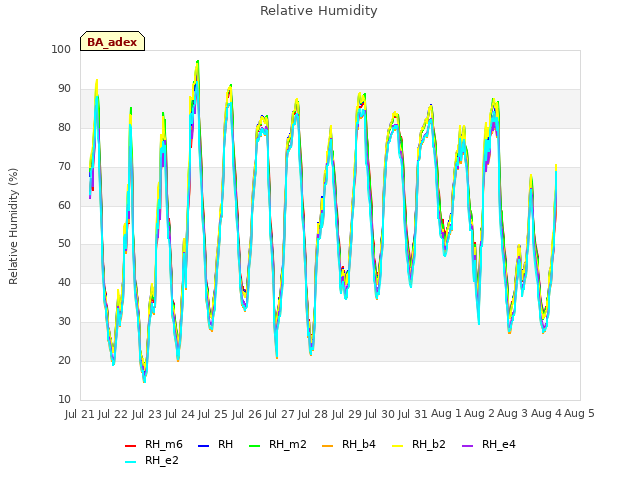Click the Jul 30 date tick label
The image size is (640, 480).
click(x=379, y=414)
